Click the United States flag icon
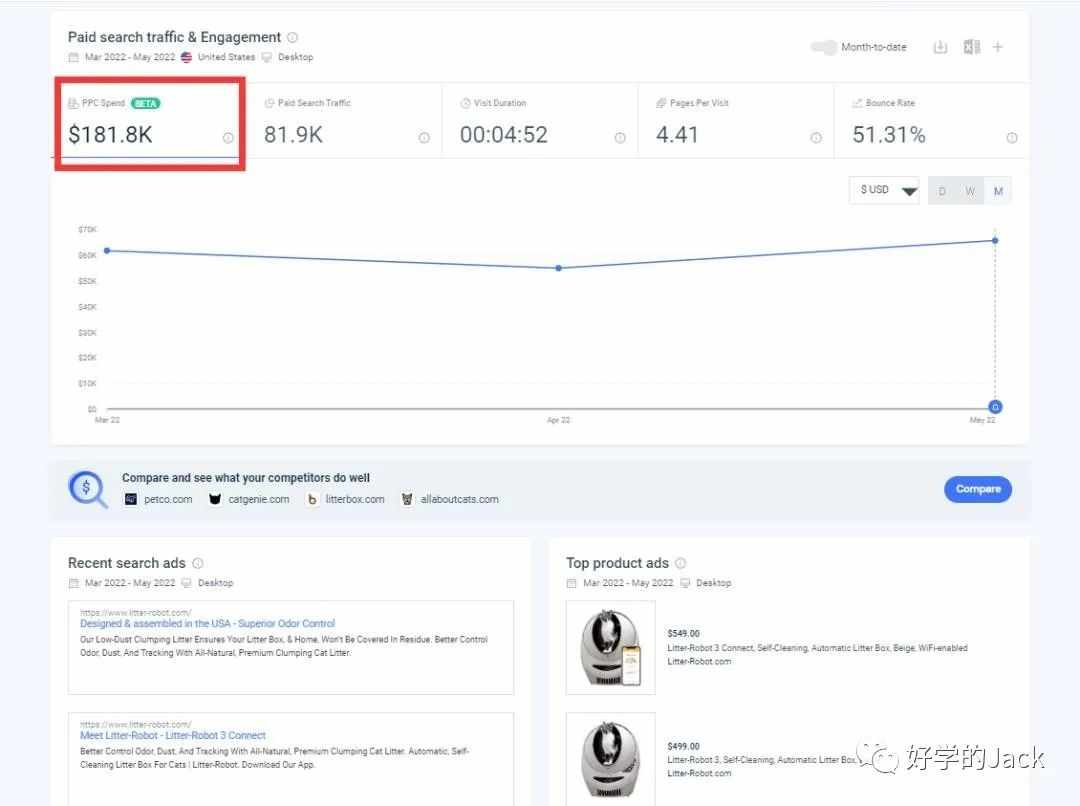Viewport: 1080px width, 806px height. coord(186,57)
